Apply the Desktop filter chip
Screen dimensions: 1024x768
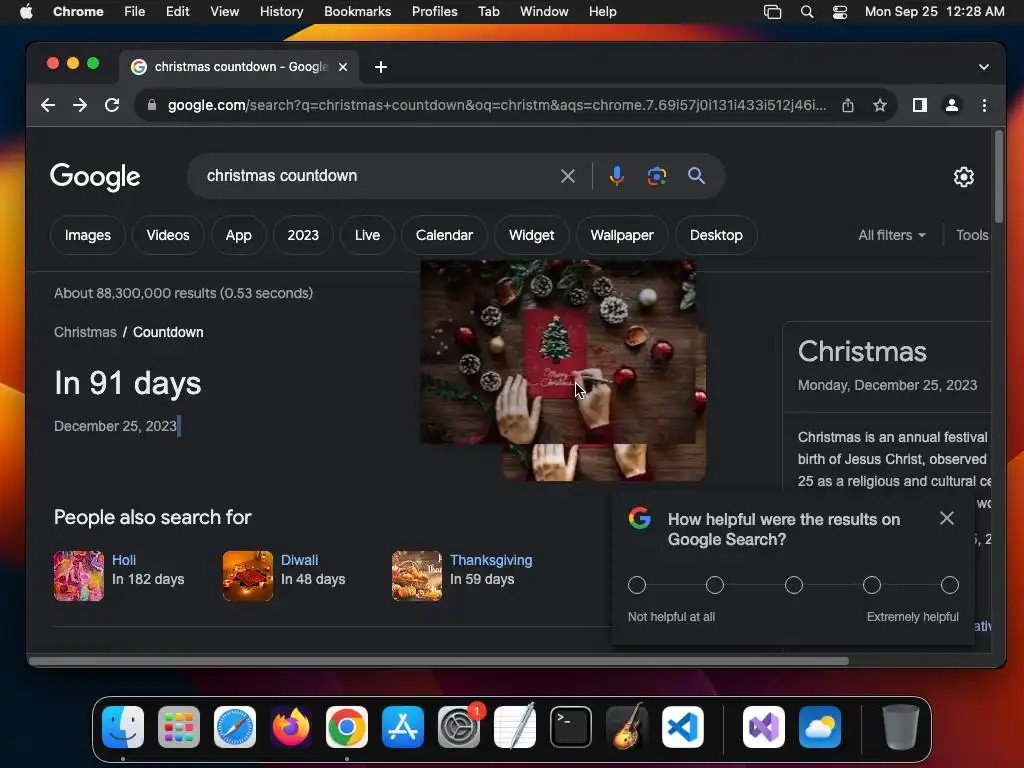(x=716, y=235)
